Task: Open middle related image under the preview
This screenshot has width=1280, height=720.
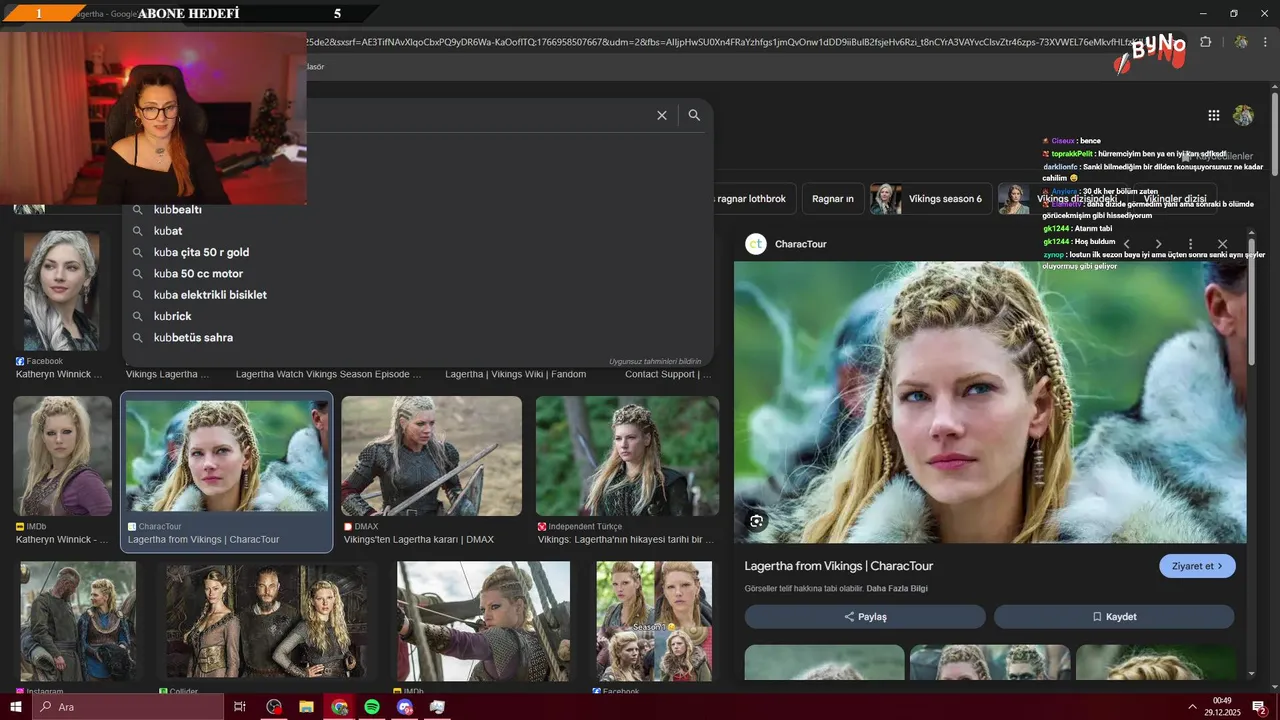Action: 990,661
